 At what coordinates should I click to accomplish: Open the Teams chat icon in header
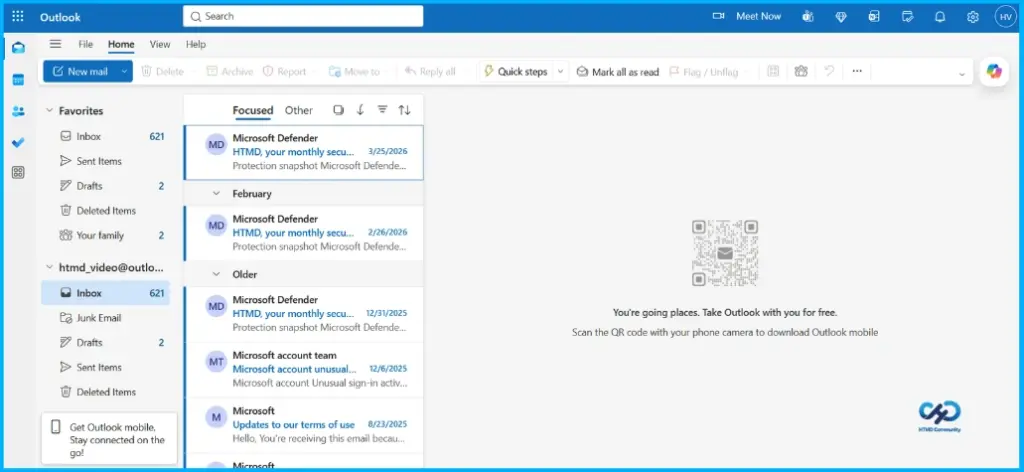(808, 17)
